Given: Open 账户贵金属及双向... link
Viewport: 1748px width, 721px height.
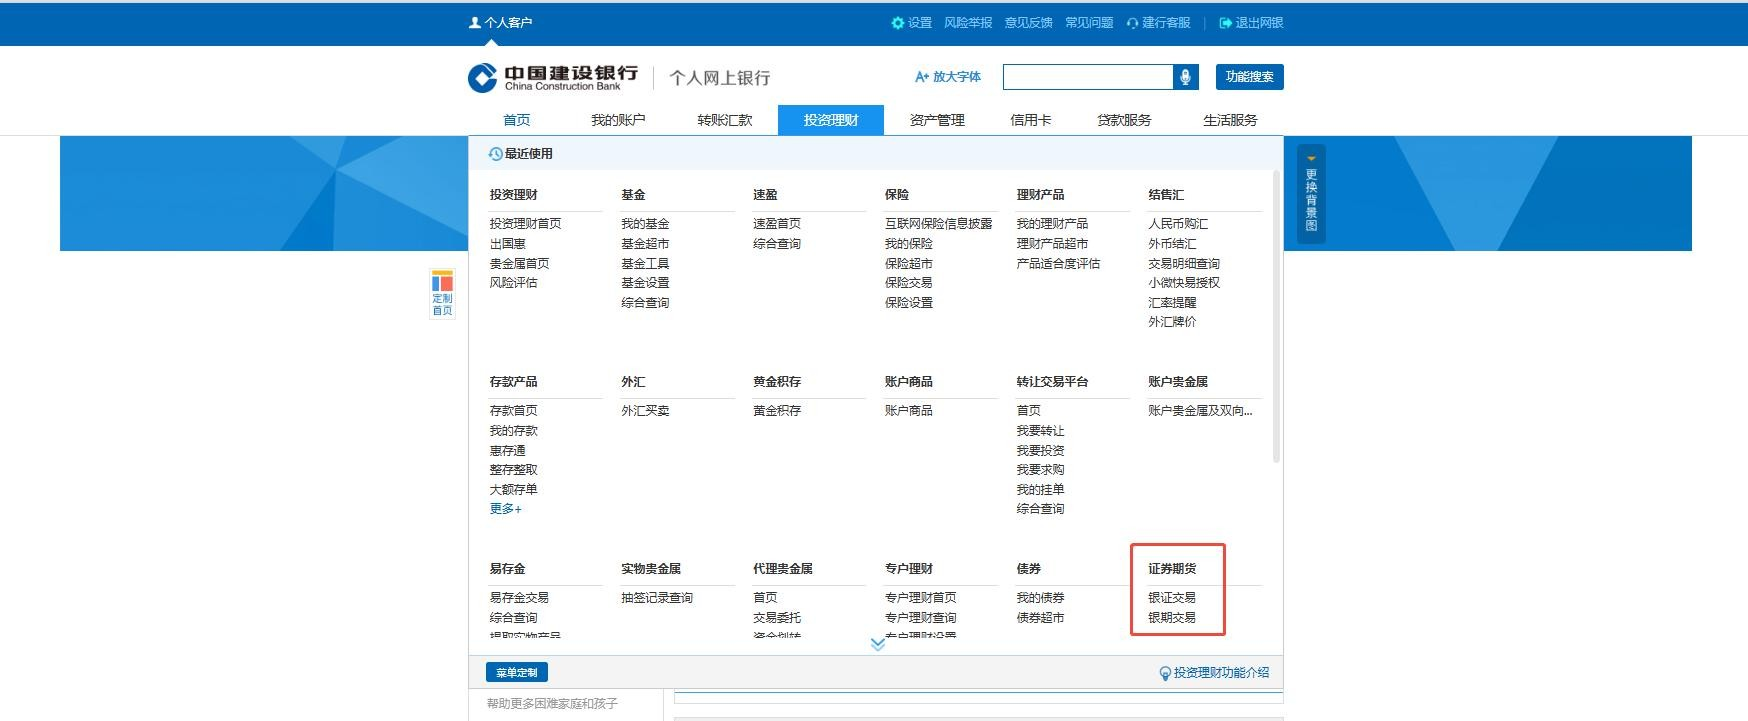Looking at the screenshot, I should [1200, 411].
